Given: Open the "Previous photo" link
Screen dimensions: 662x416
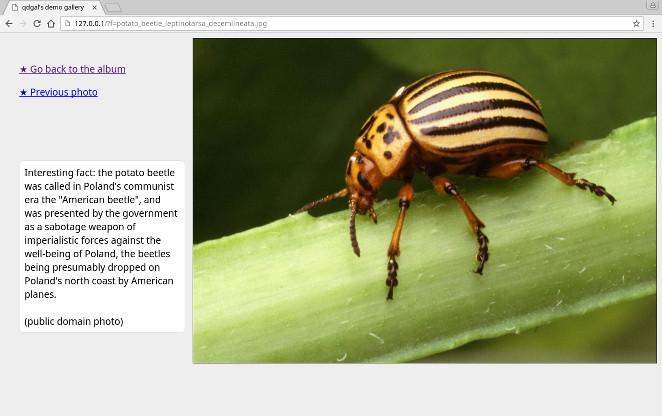Looking at the screenshot, I should [58, 92].
